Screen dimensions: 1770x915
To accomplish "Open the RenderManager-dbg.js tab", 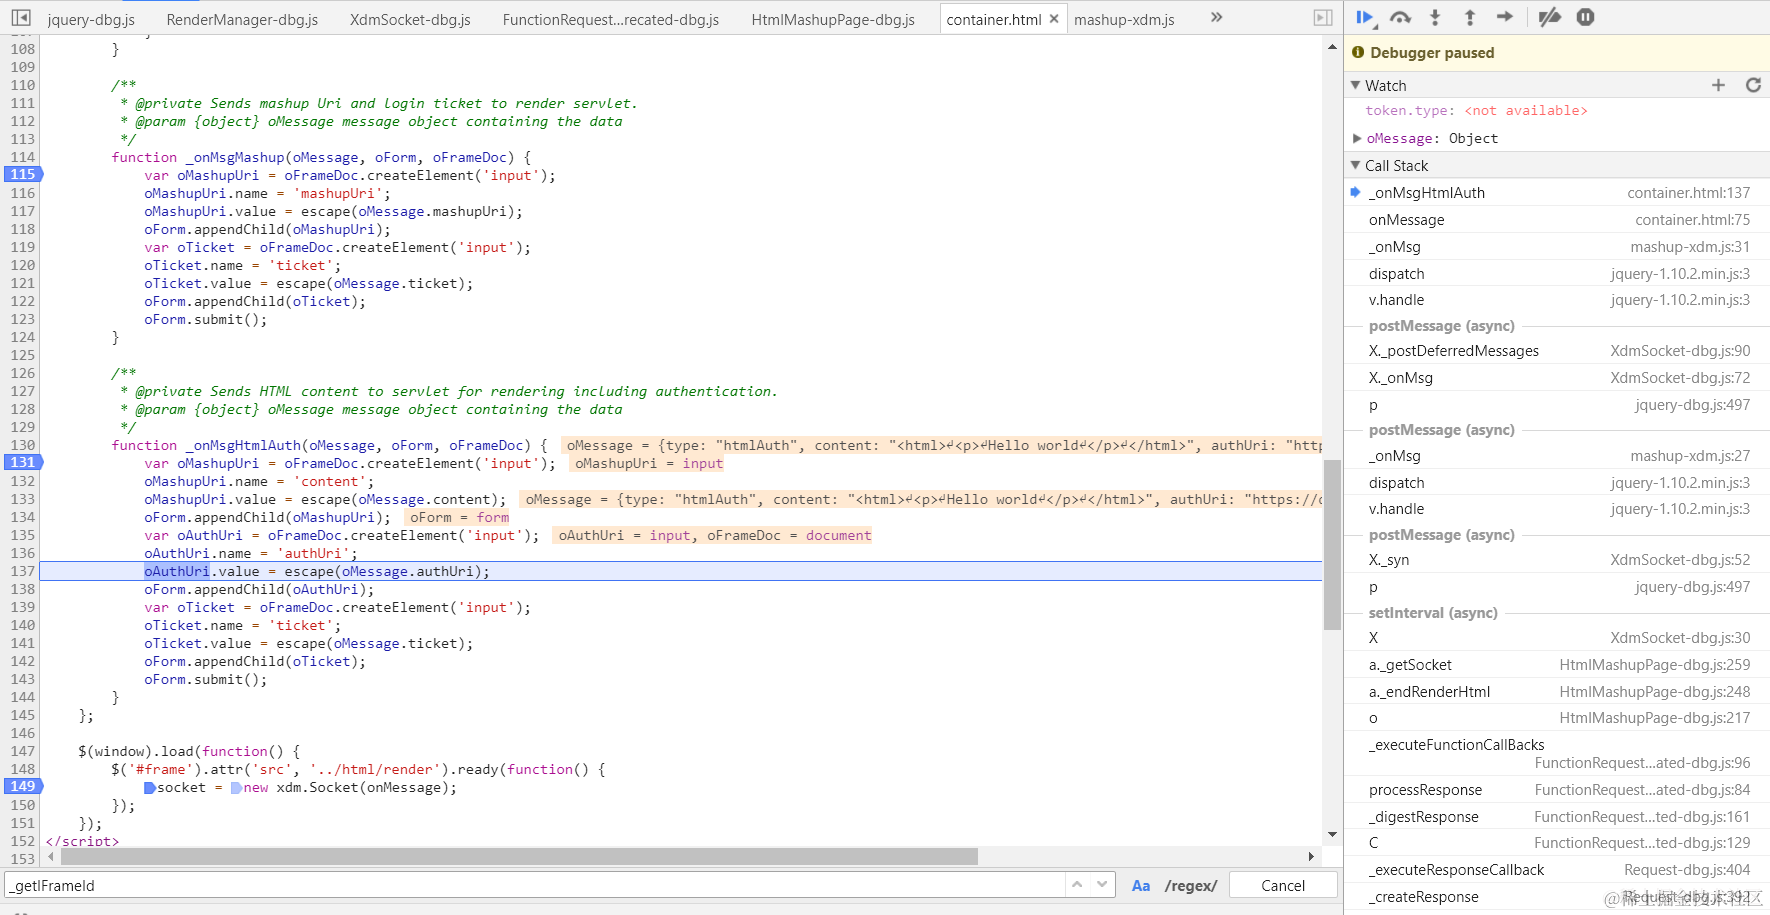I will pyautogui.click(x=242, y=19).
